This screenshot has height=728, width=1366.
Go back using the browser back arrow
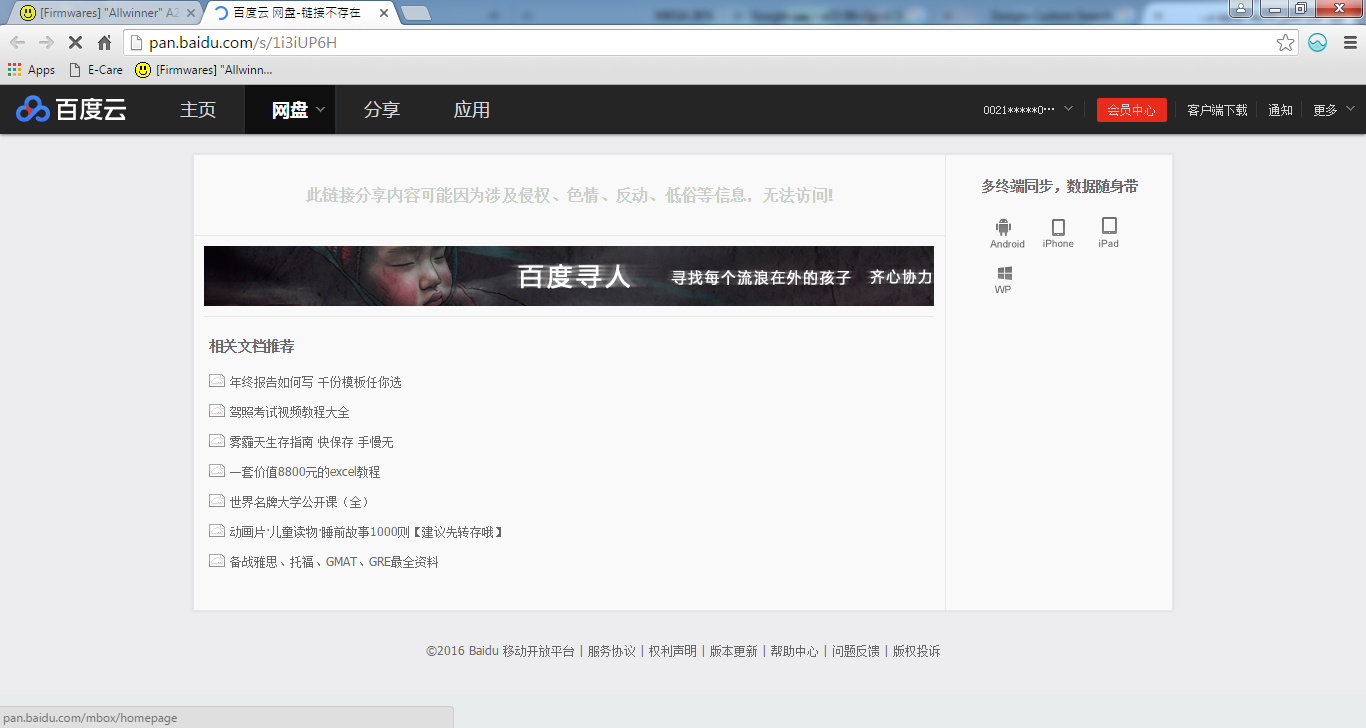[x=17, y=42]
